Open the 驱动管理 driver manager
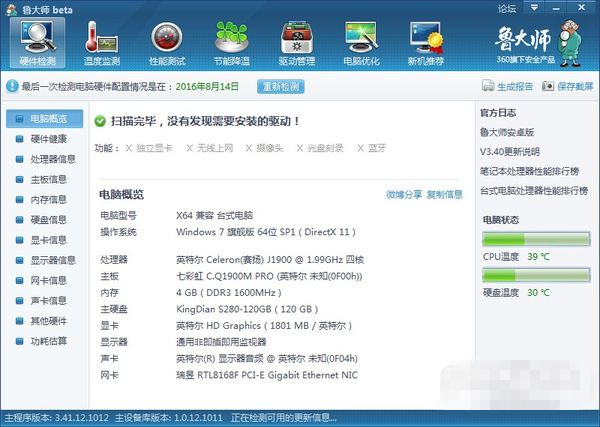 pyautogui.click(x=297, y=43)
